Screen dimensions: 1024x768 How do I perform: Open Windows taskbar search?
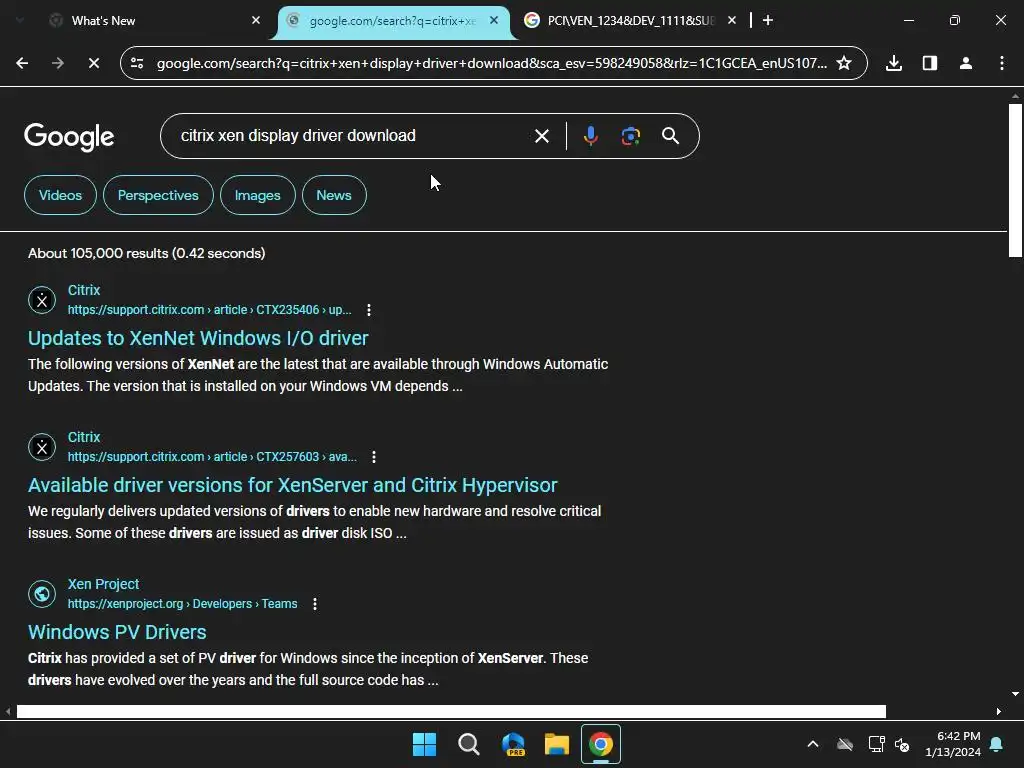(469, 744)
